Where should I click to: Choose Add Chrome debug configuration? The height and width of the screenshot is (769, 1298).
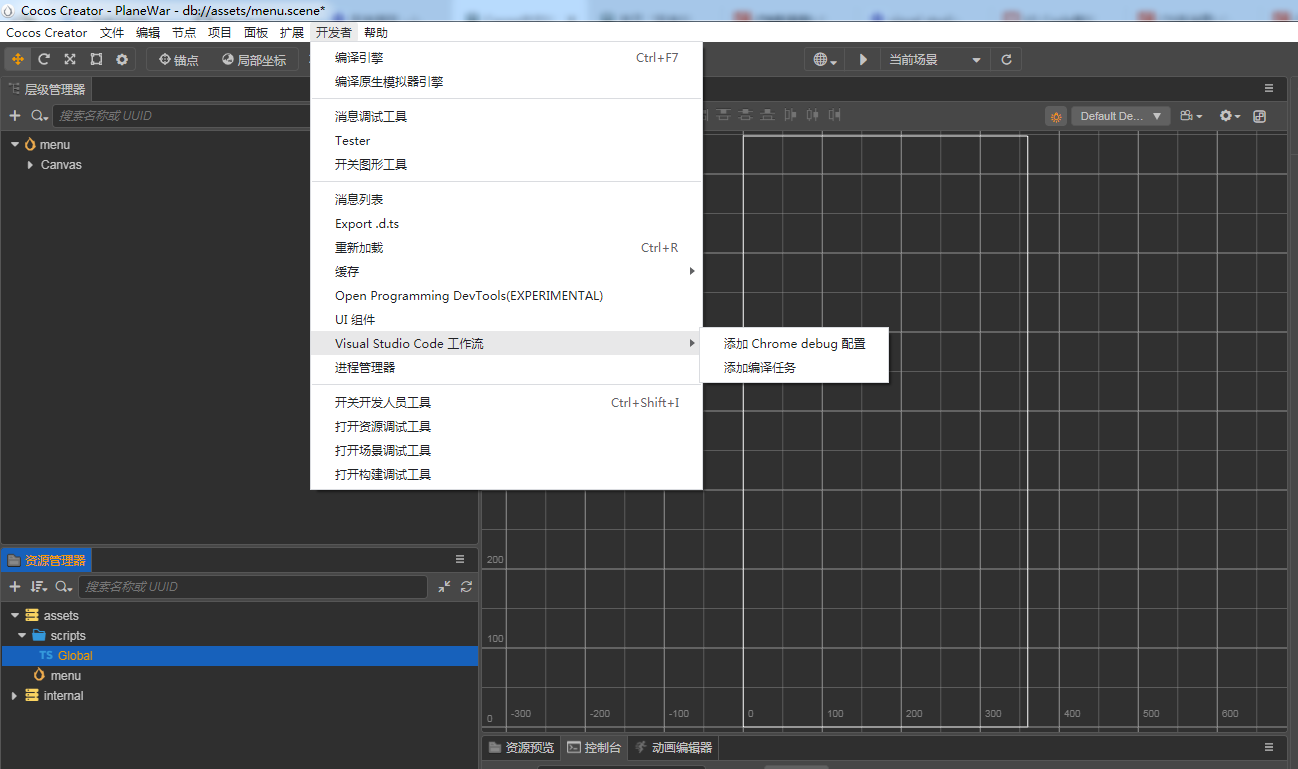[x=794, y=344]
